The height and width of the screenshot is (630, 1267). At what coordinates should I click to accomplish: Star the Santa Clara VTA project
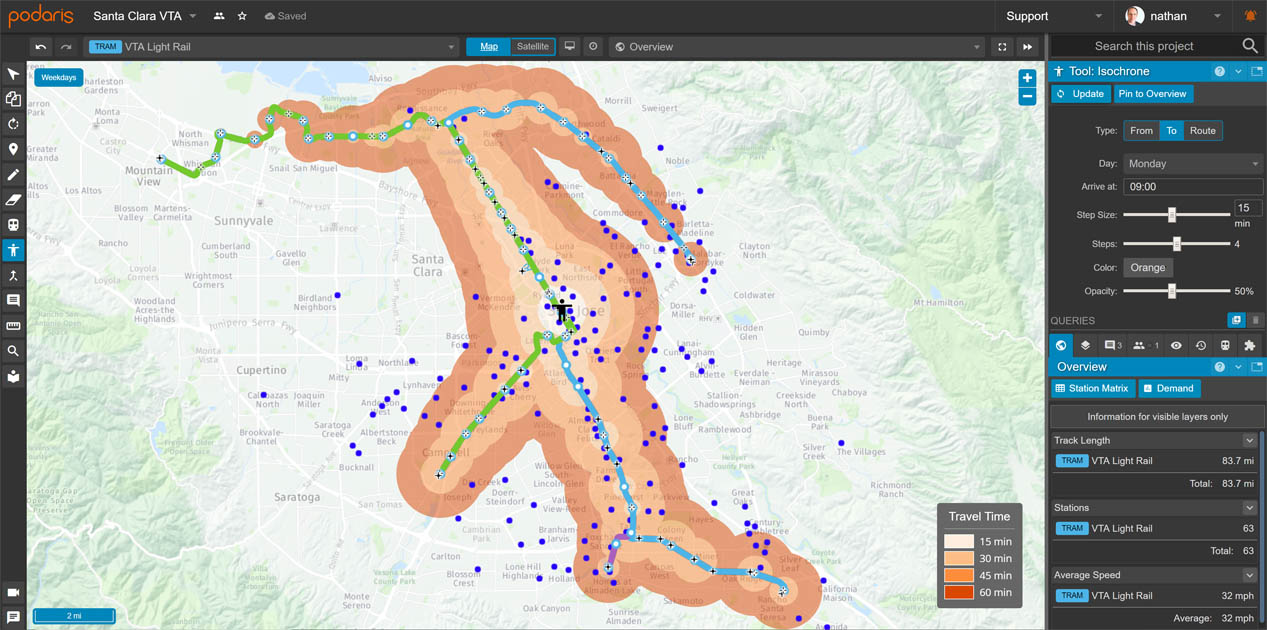(242, 17)
